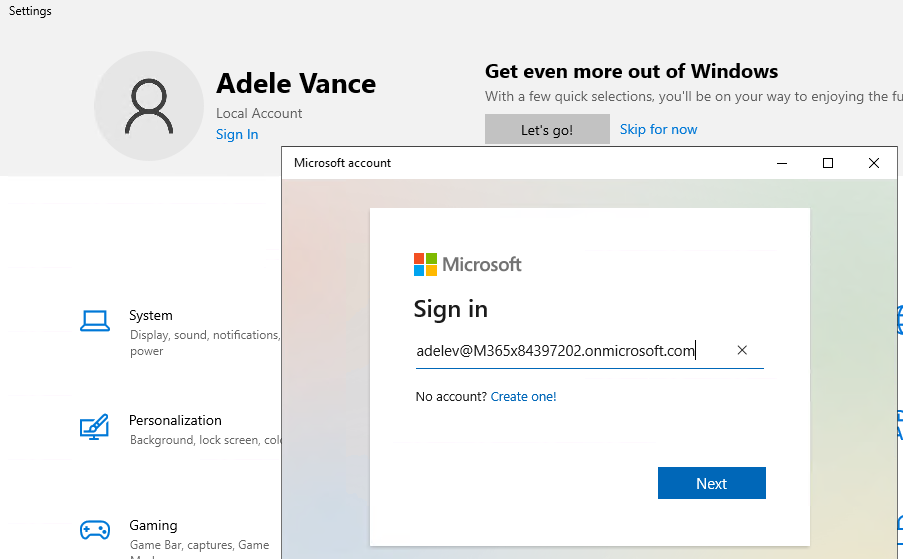Click the Sign In link under Local Account
The height and width of the screenshot is (559, 903).
click(237, 134)
